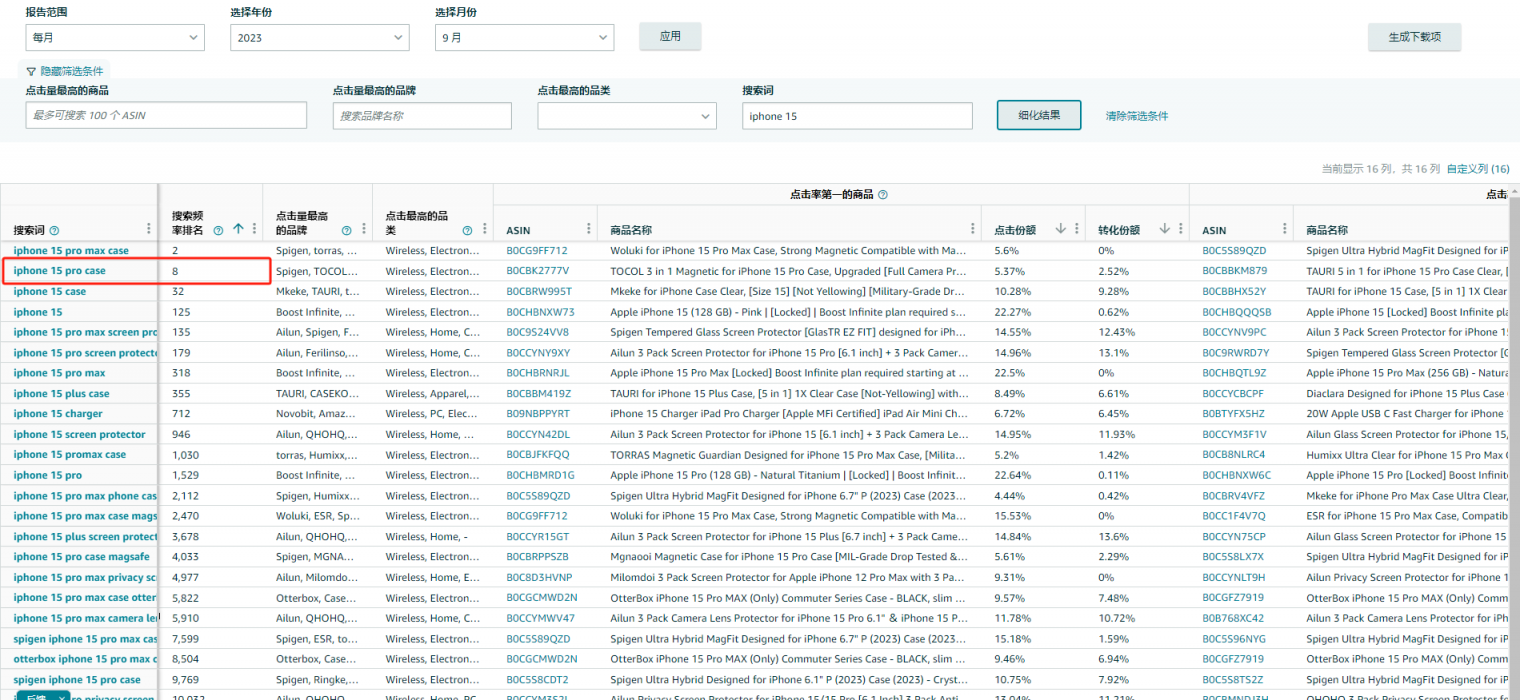This screenshot has height=700, width=1520.
Task: Click help icon beside 点击率第一的商品 header
Action: tap(883, 195)
